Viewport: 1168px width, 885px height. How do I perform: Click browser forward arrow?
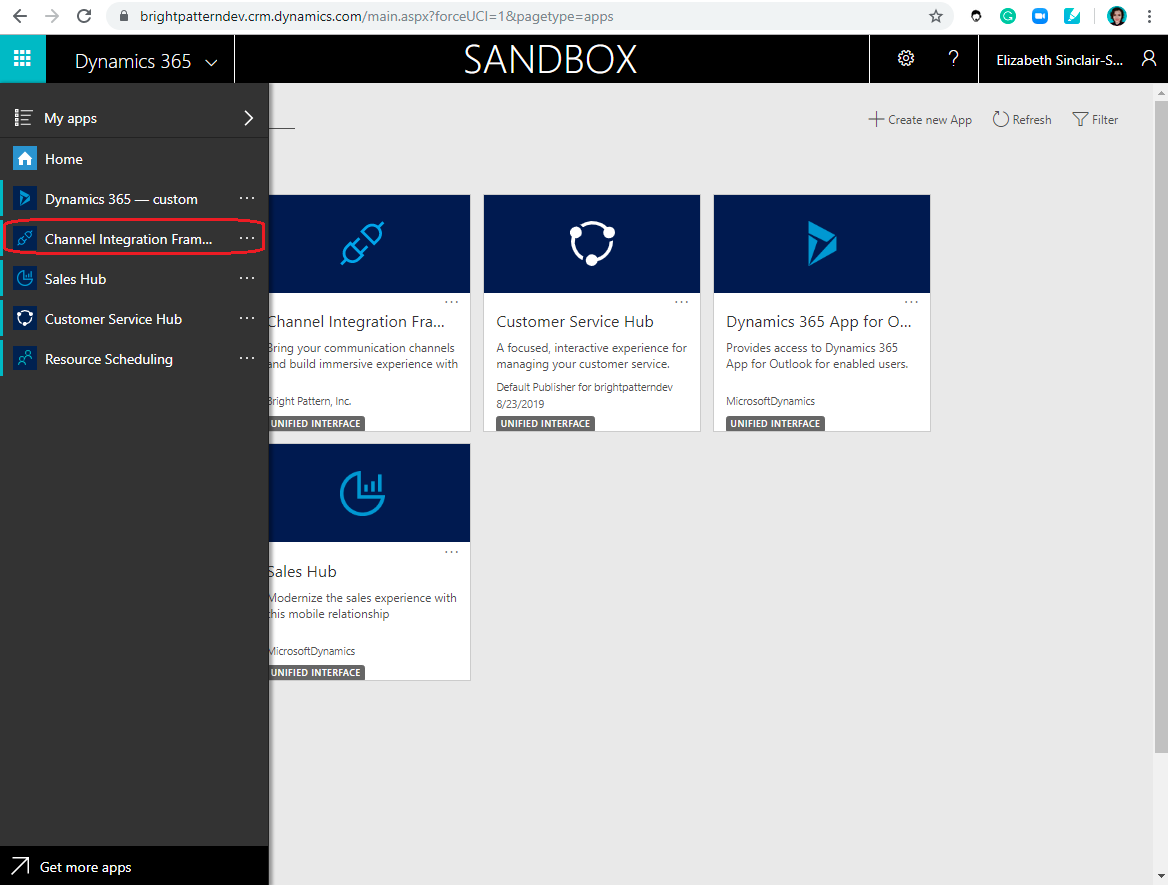(51, 16)
